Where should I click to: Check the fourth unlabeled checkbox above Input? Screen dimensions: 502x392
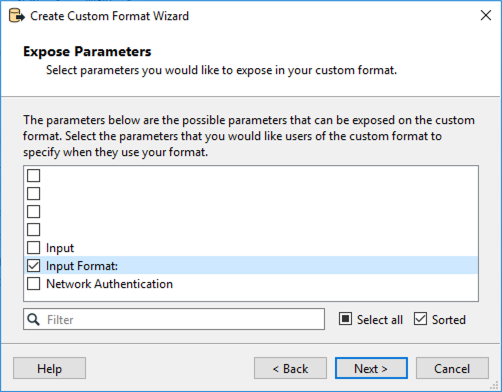(x=34, y=229)
